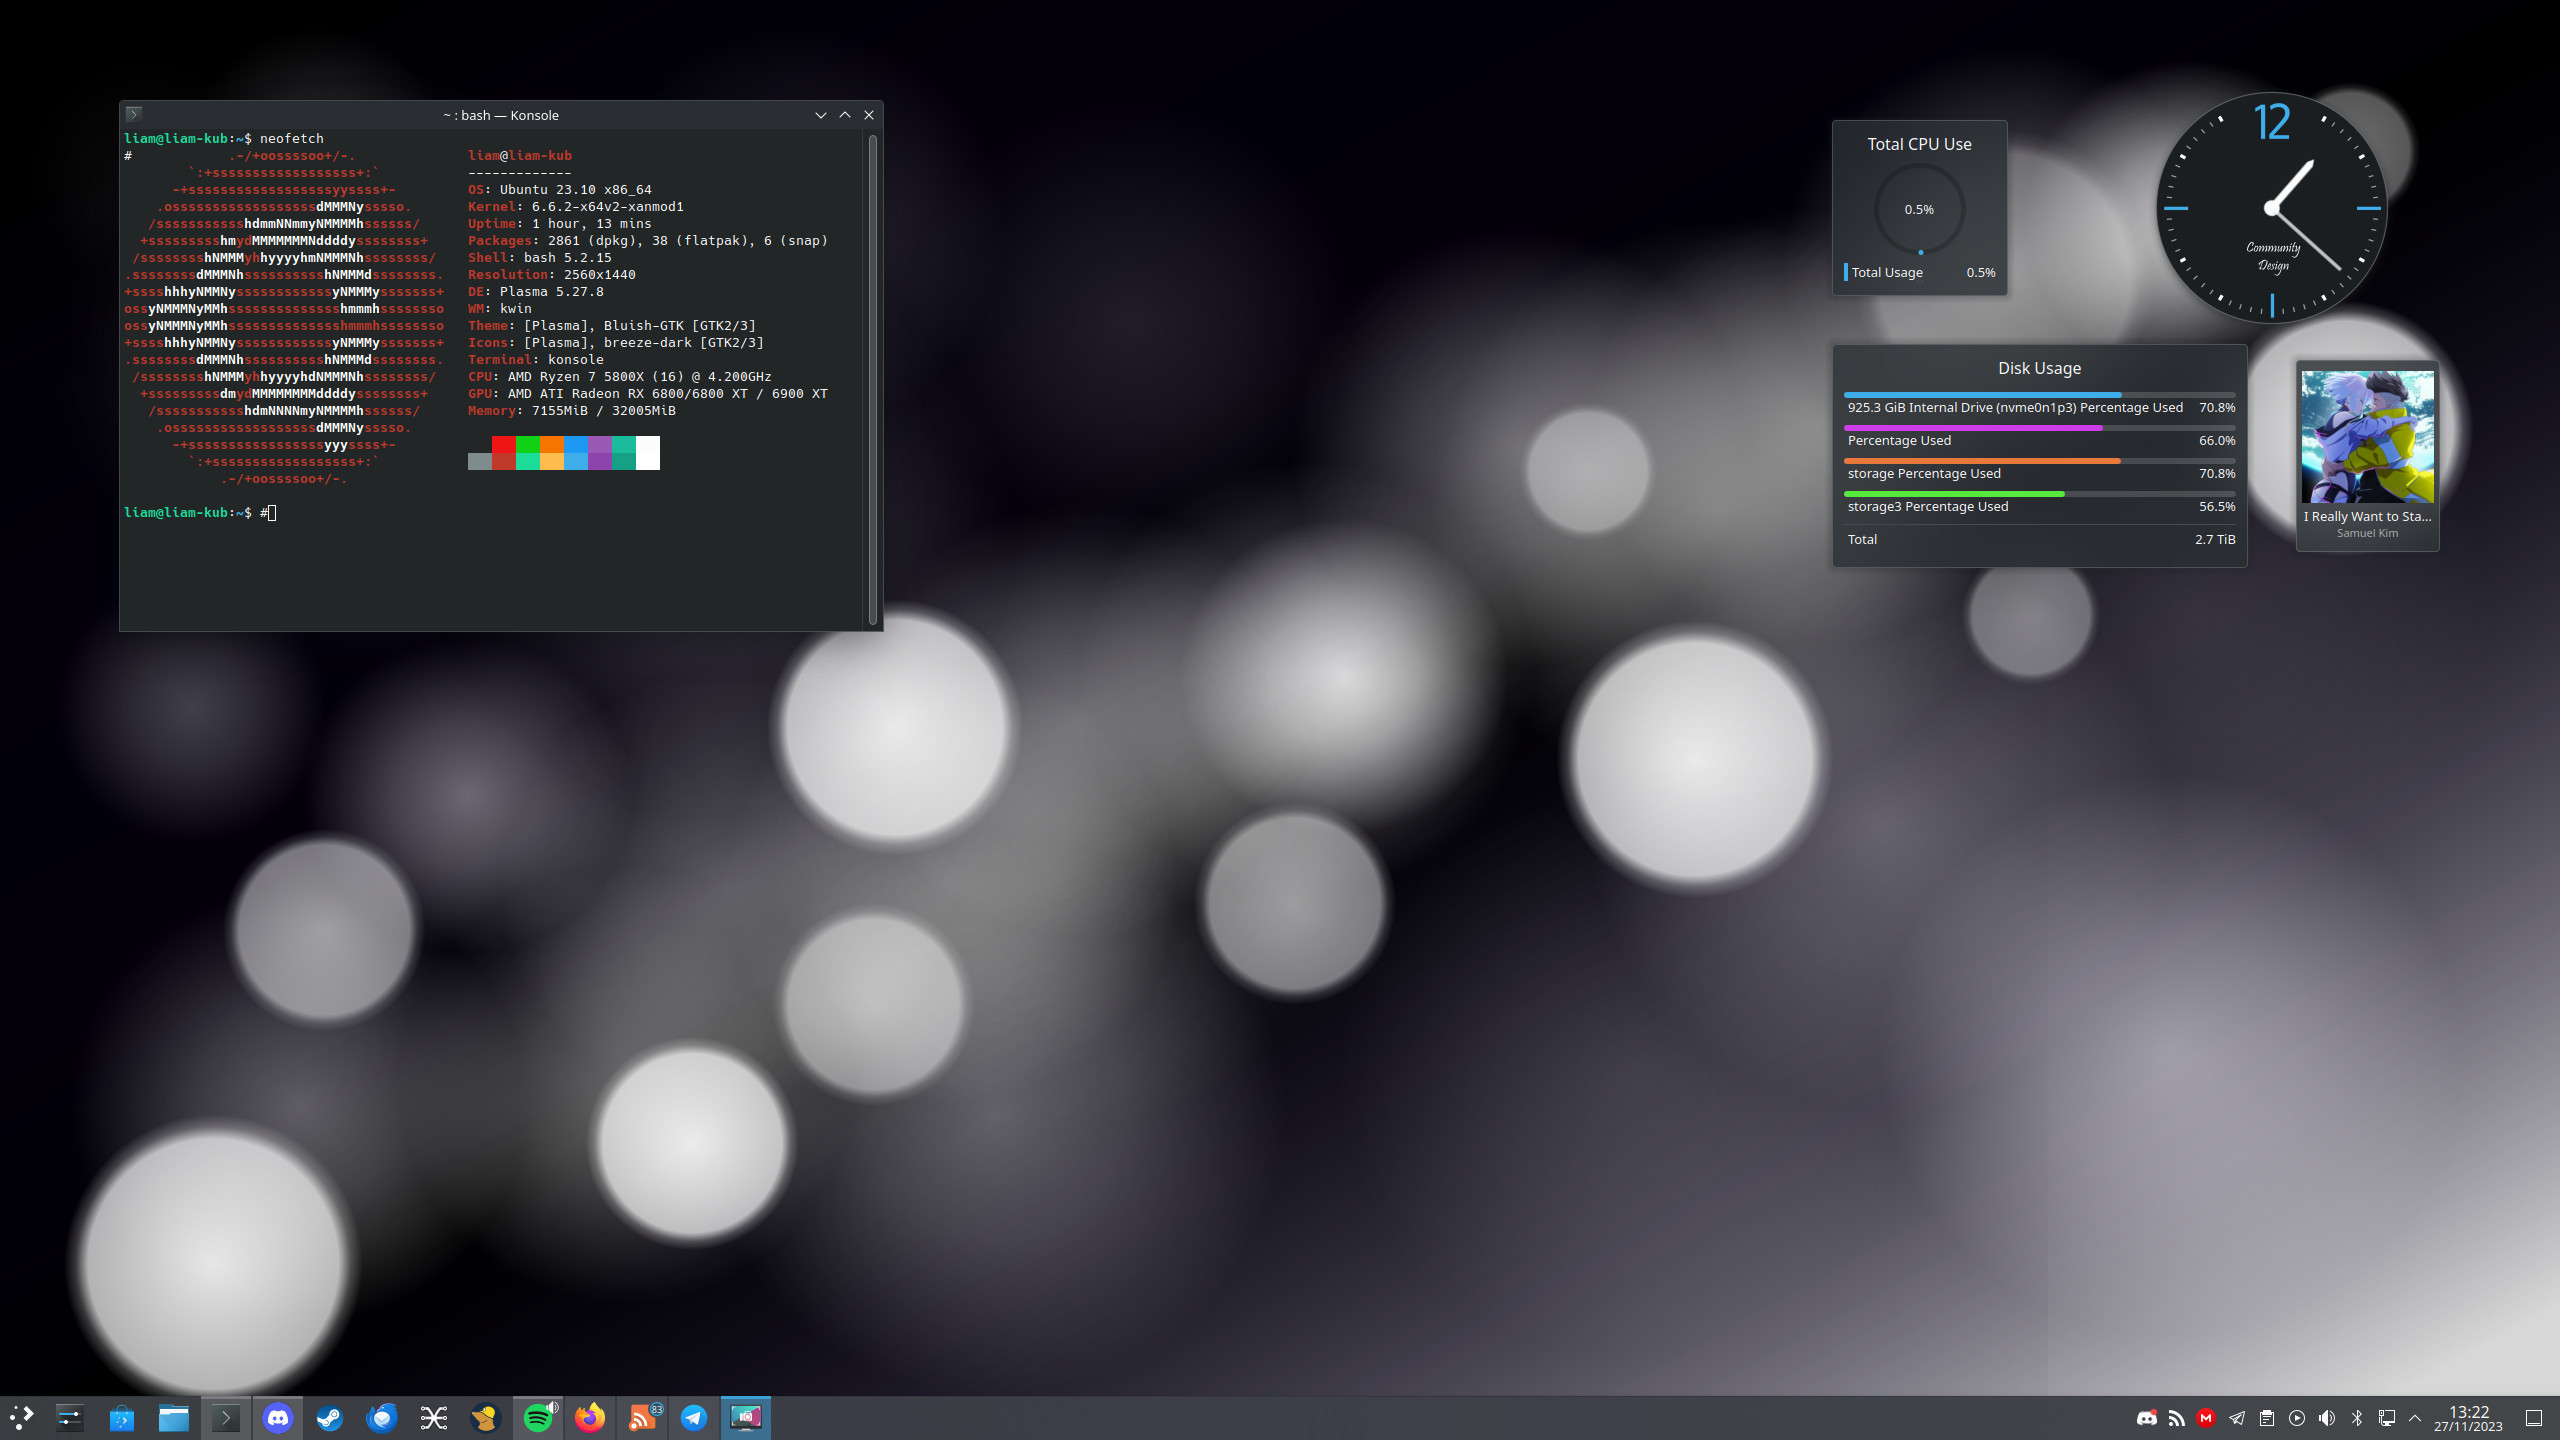Open the KDE application launcher menu
The image size is (2560, 1440).
click(x=22, y=1418)
